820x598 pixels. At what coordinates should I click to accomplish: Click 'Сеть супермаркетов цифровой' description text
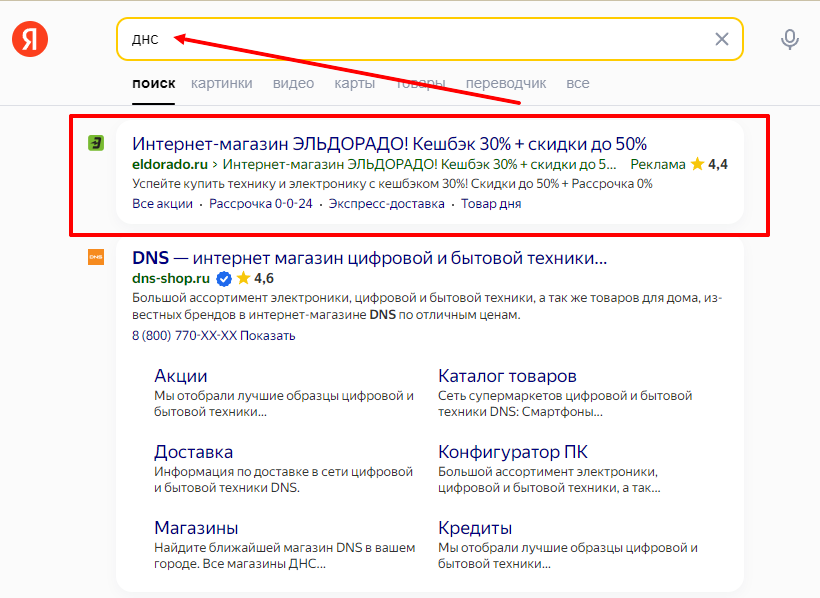[x=565, y=403]
